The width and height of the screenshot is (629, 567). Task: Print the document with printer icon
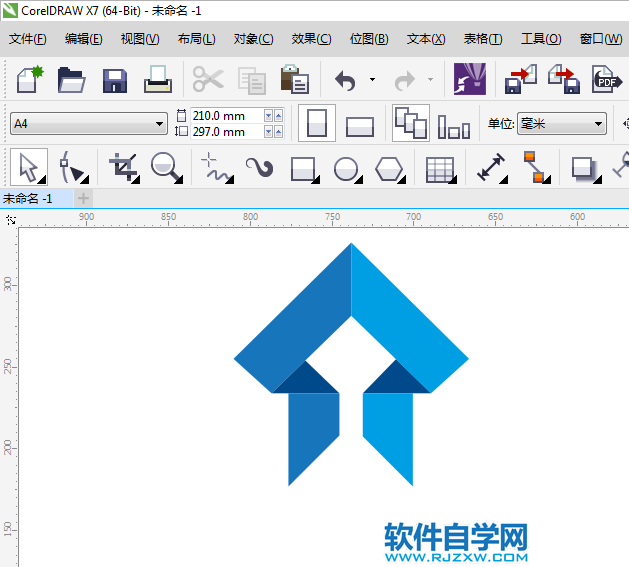[158, 79]
